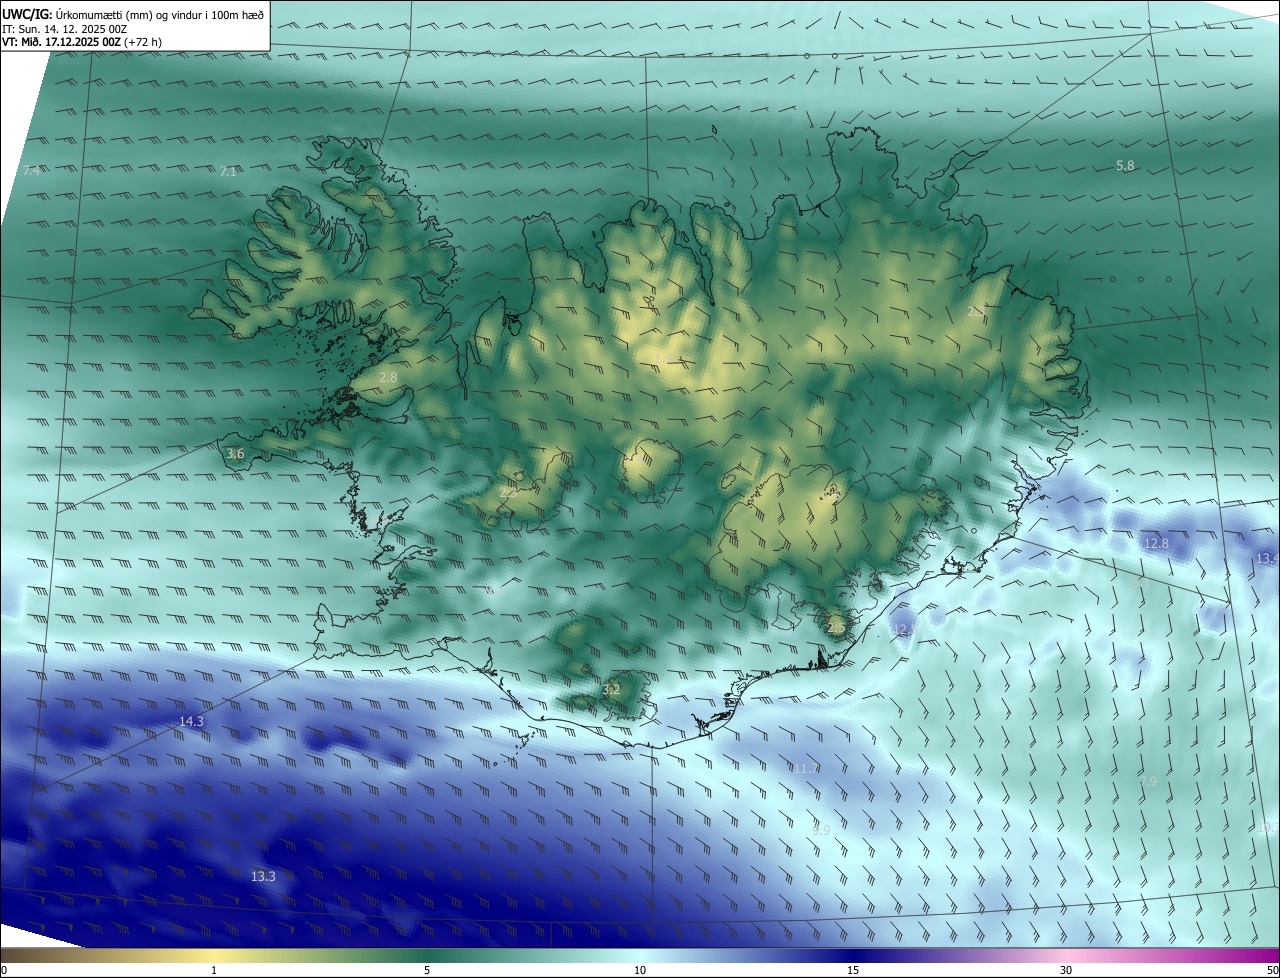Pick the 2.8 value label on the map

[x=388, y=378]
